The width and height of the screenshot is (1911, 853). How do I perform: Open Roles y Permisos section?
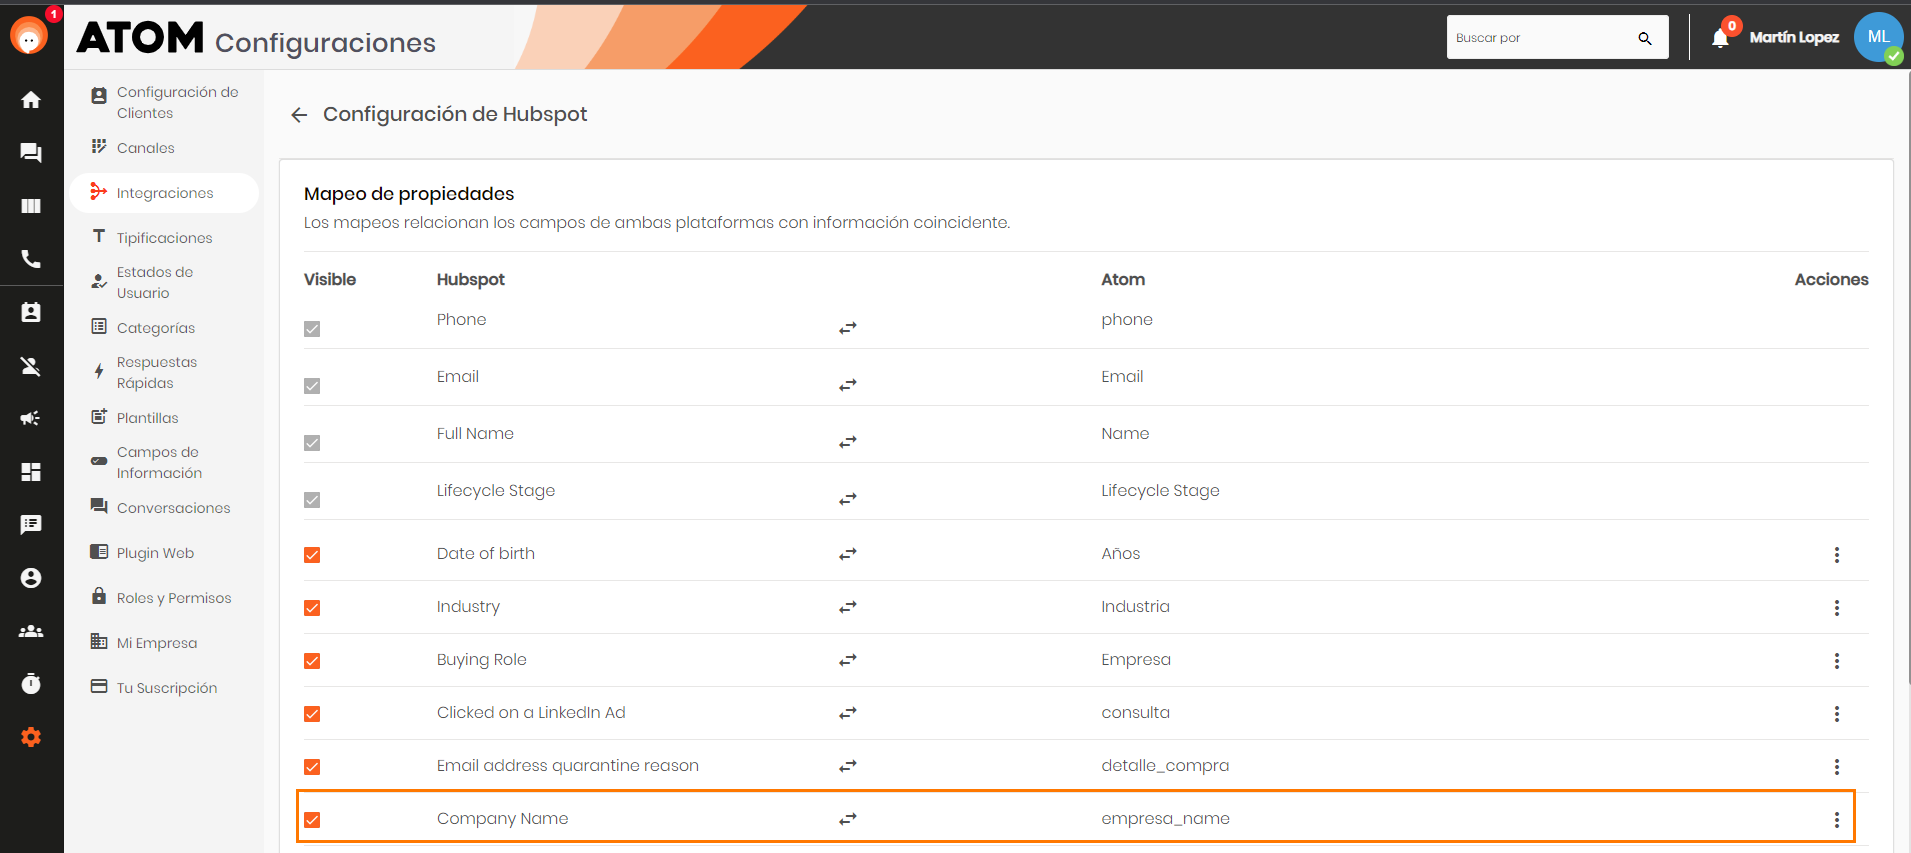(x=164, y=598)
